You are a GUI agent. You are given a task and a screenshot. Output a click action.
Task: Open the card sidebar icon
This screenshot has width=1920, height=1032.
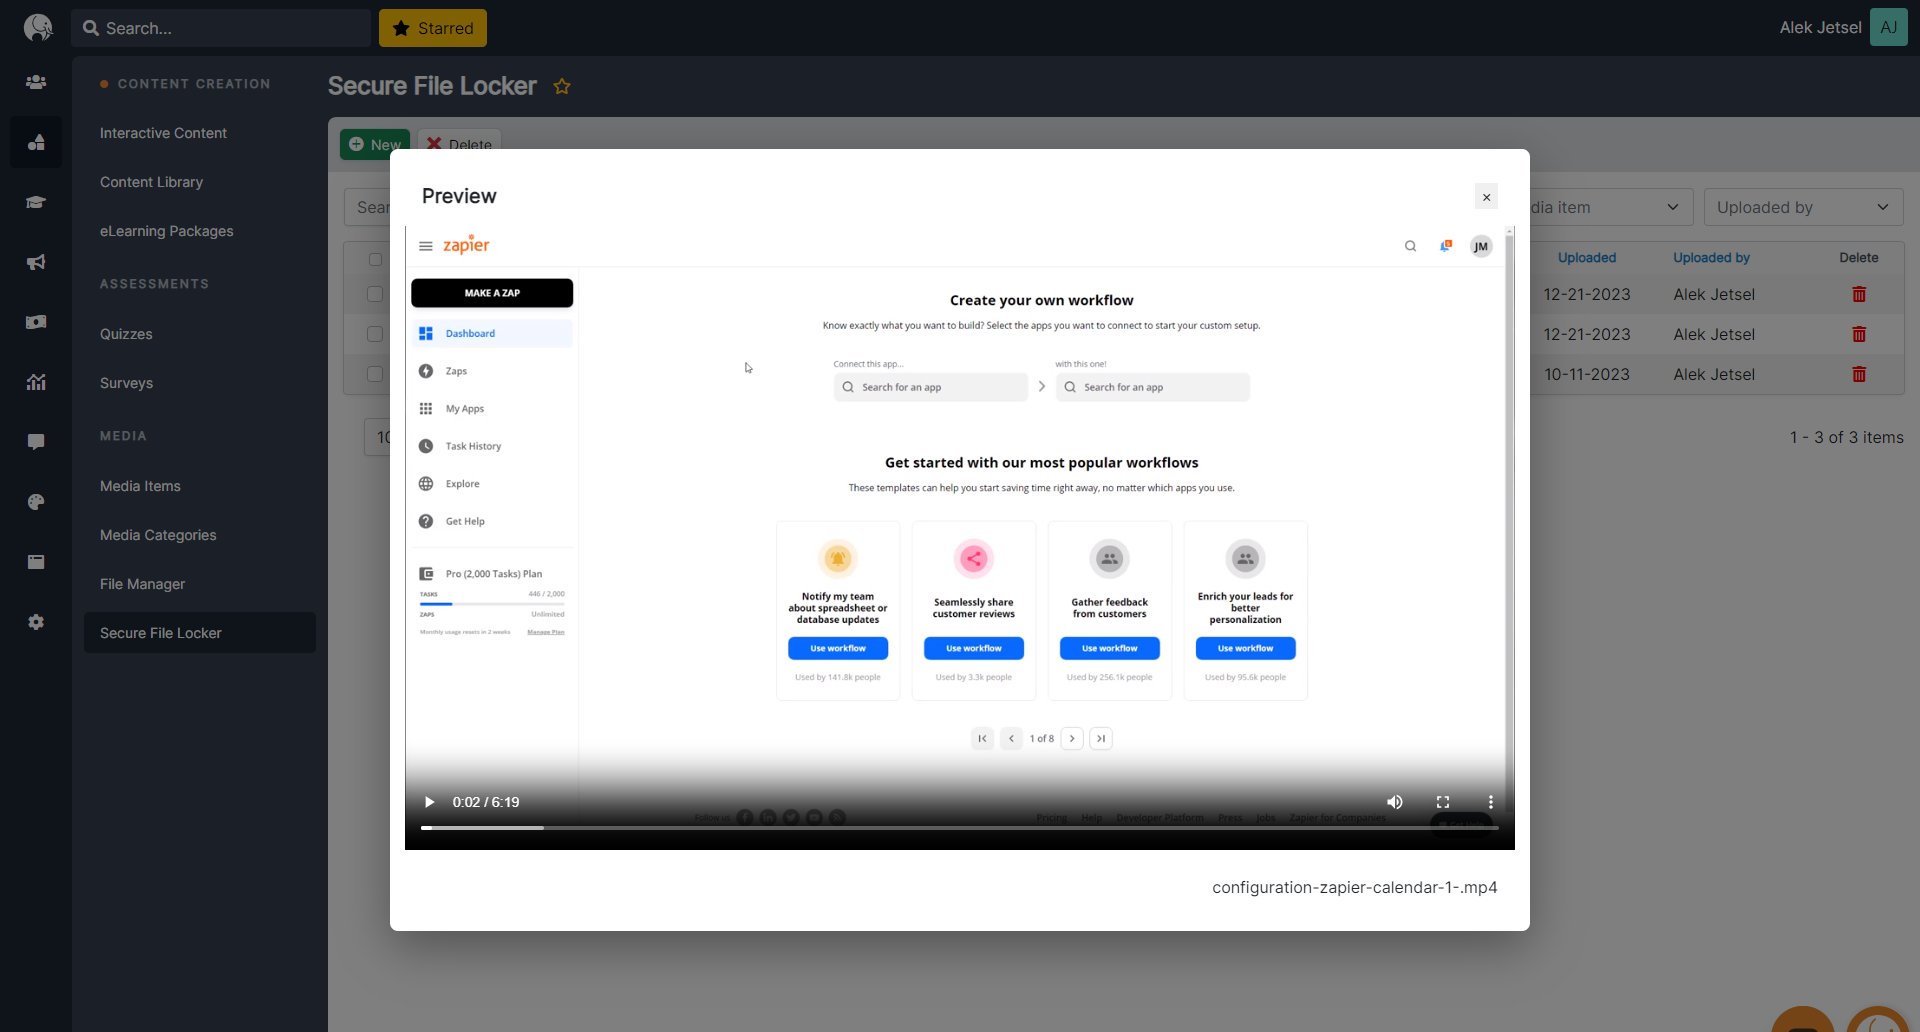[36, 562]
